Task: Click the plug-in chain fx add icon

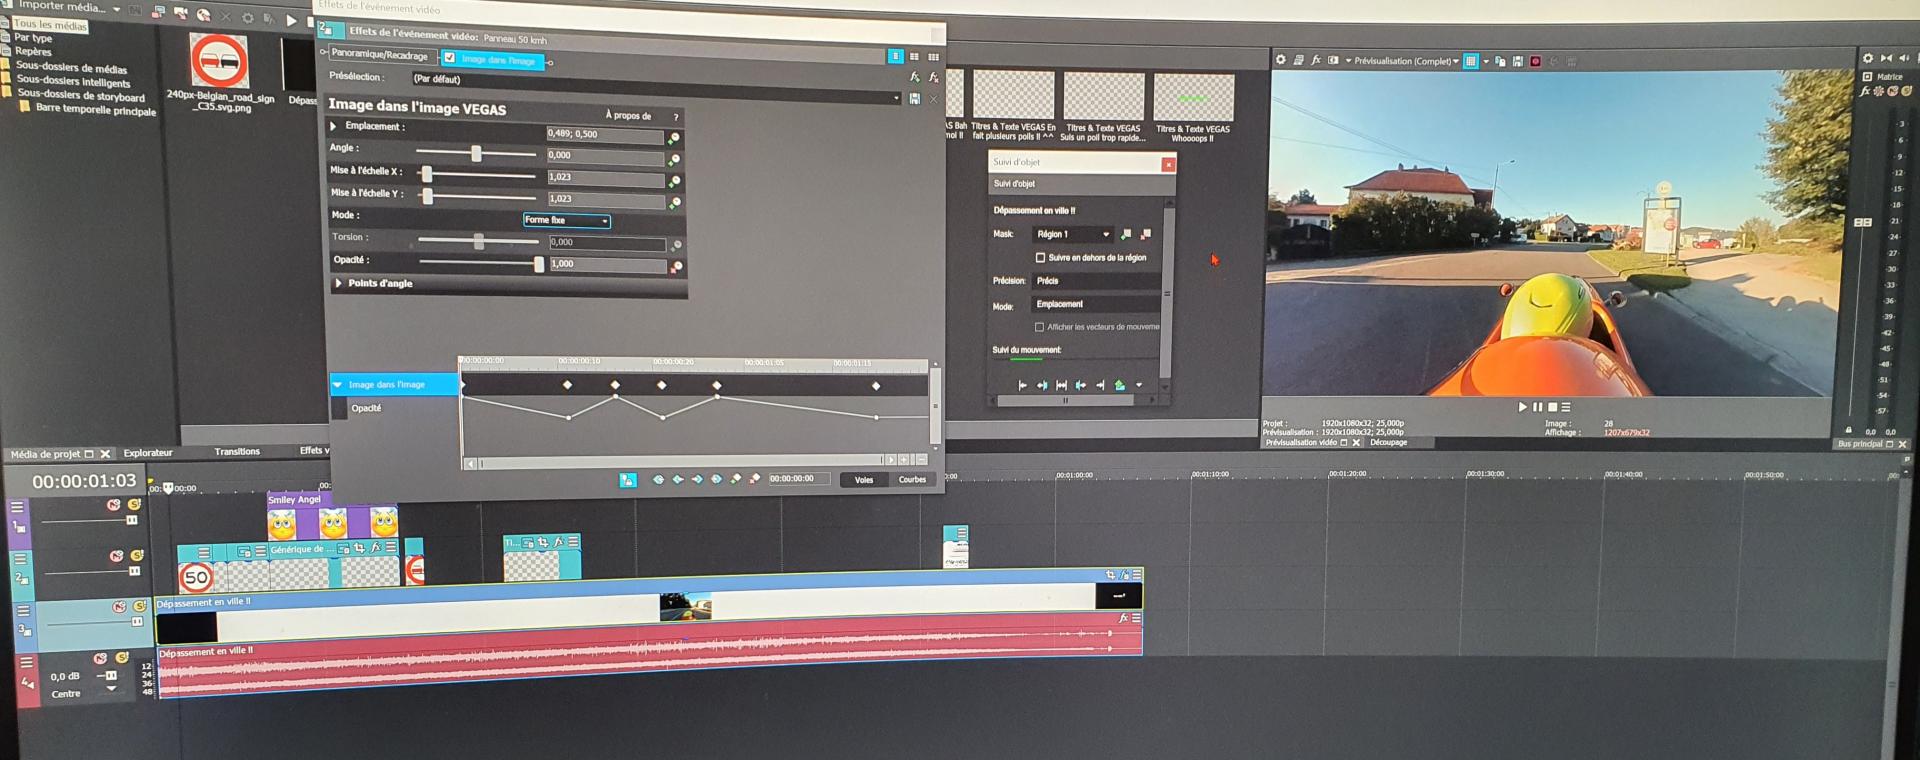Action: (x=914, y=77)
